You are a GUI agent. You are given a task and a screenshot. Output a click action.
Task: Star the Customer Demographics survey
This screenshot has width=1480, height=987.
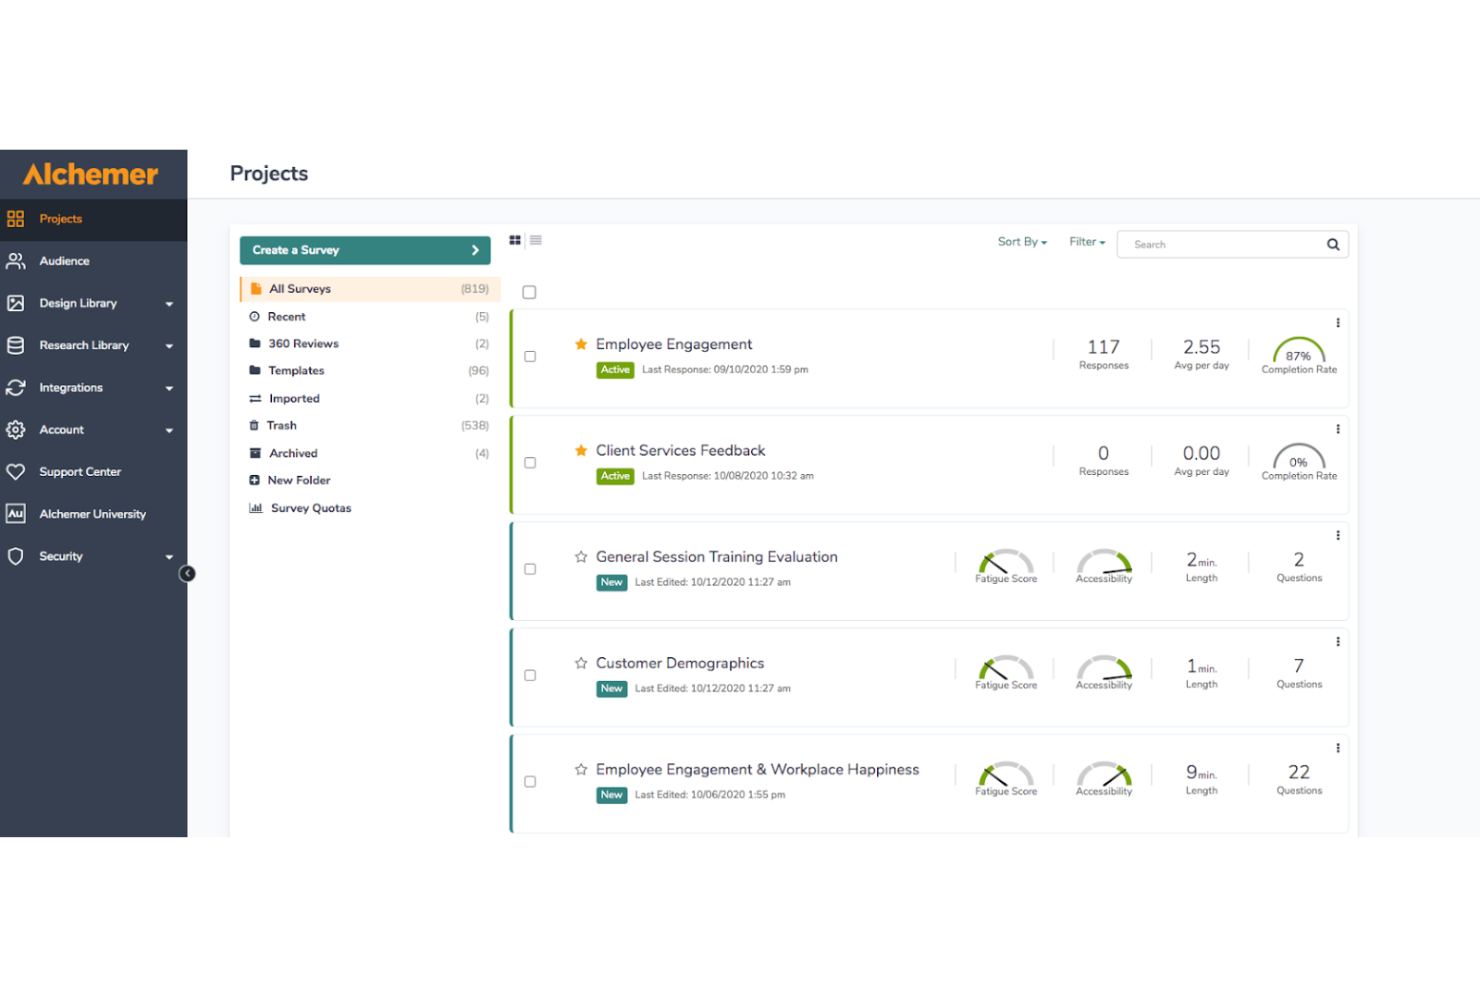tap(581, 663)
